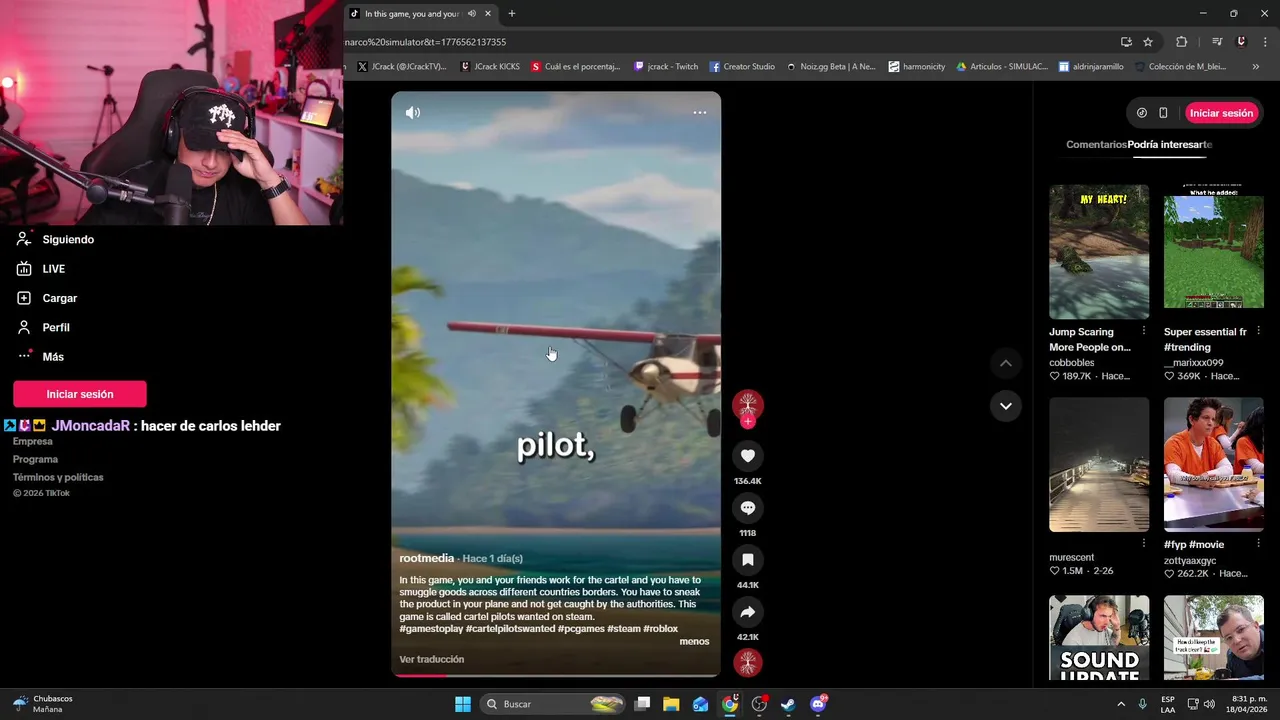Share the video with the arrow icon
Screen dimensions: 1280x720
[x=747, y=612]
